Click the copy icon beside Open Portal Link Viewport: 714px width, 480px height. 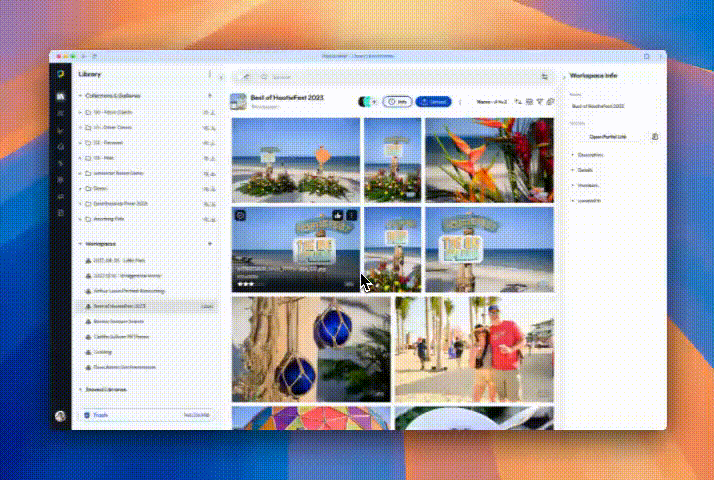655,137
